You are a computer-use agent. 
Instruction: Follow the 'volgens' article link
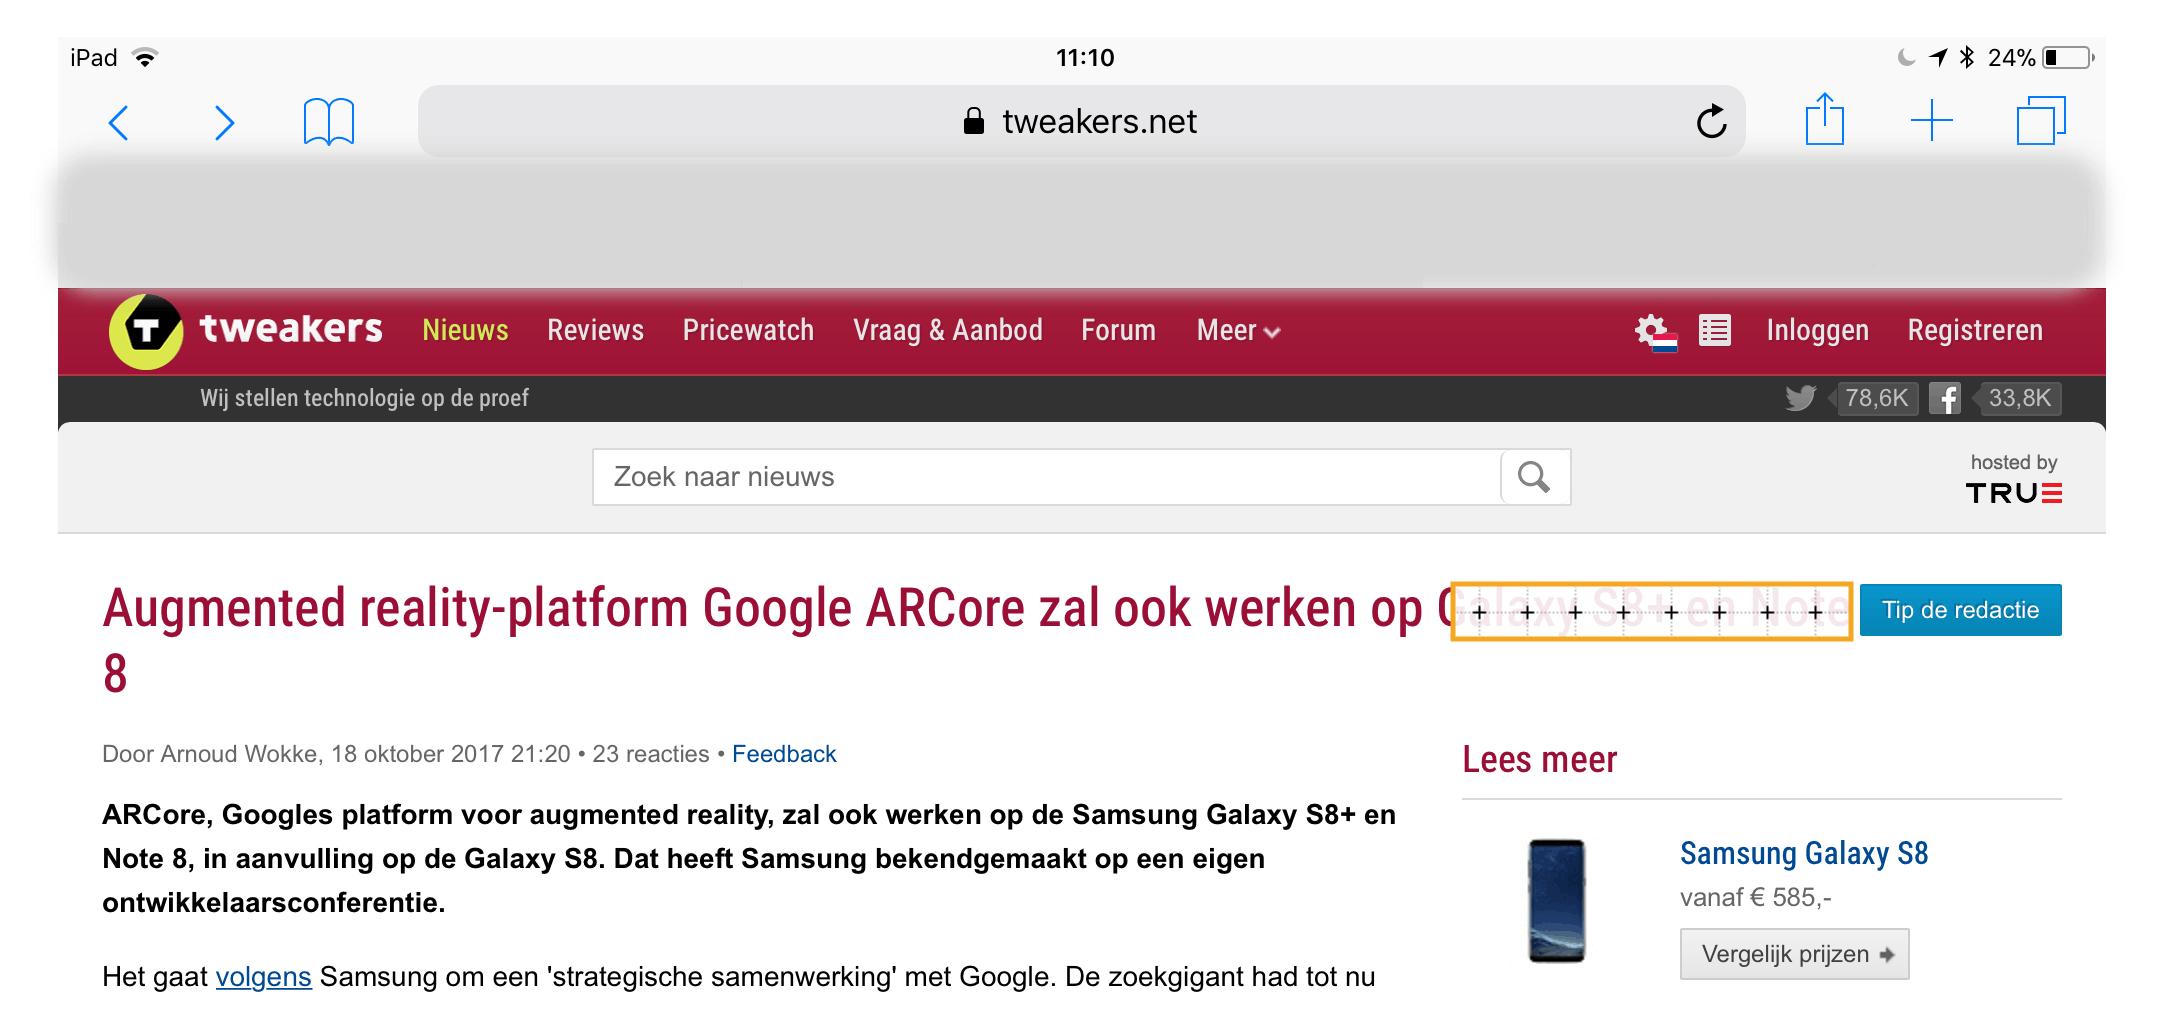tap(264, 977)
